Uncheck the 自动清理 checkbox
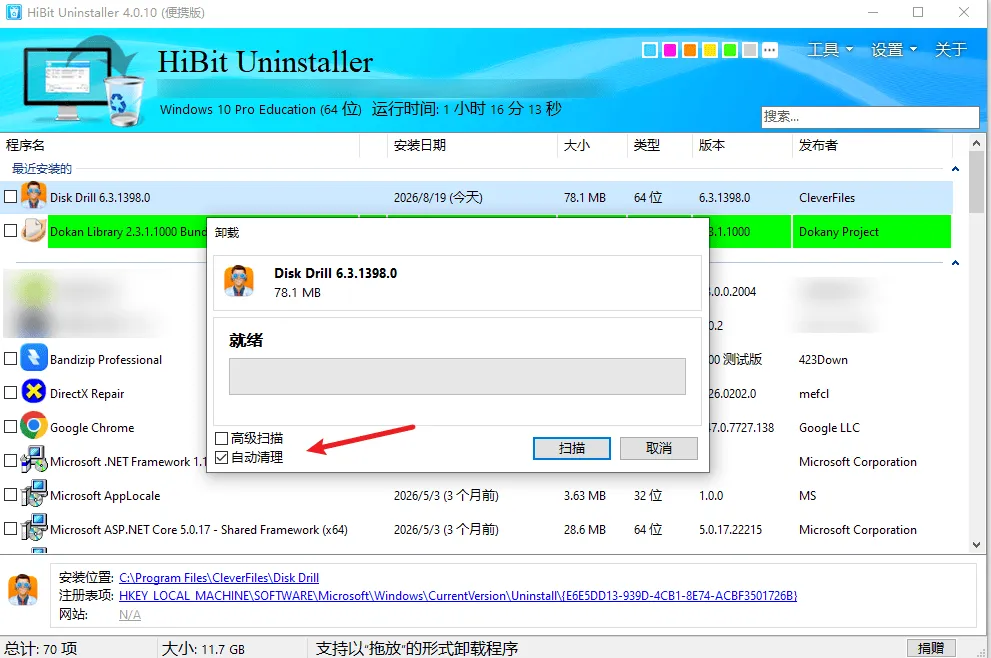 [x=221, y=457]
